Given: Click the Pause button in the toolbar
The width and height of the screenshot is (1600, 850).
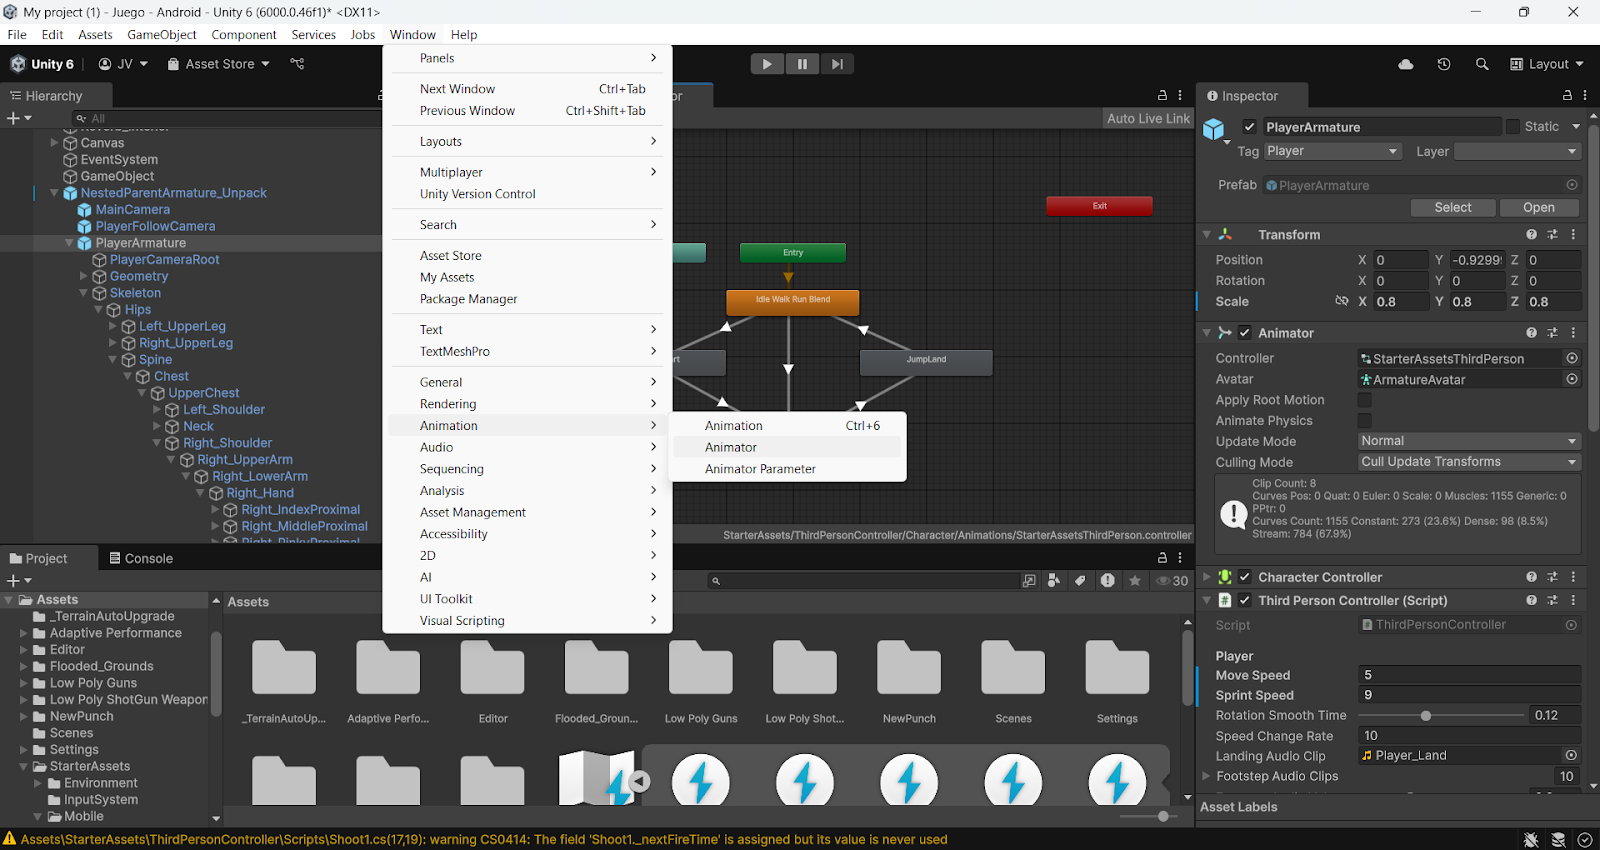Looking at the screenshot, I should 802,64.
